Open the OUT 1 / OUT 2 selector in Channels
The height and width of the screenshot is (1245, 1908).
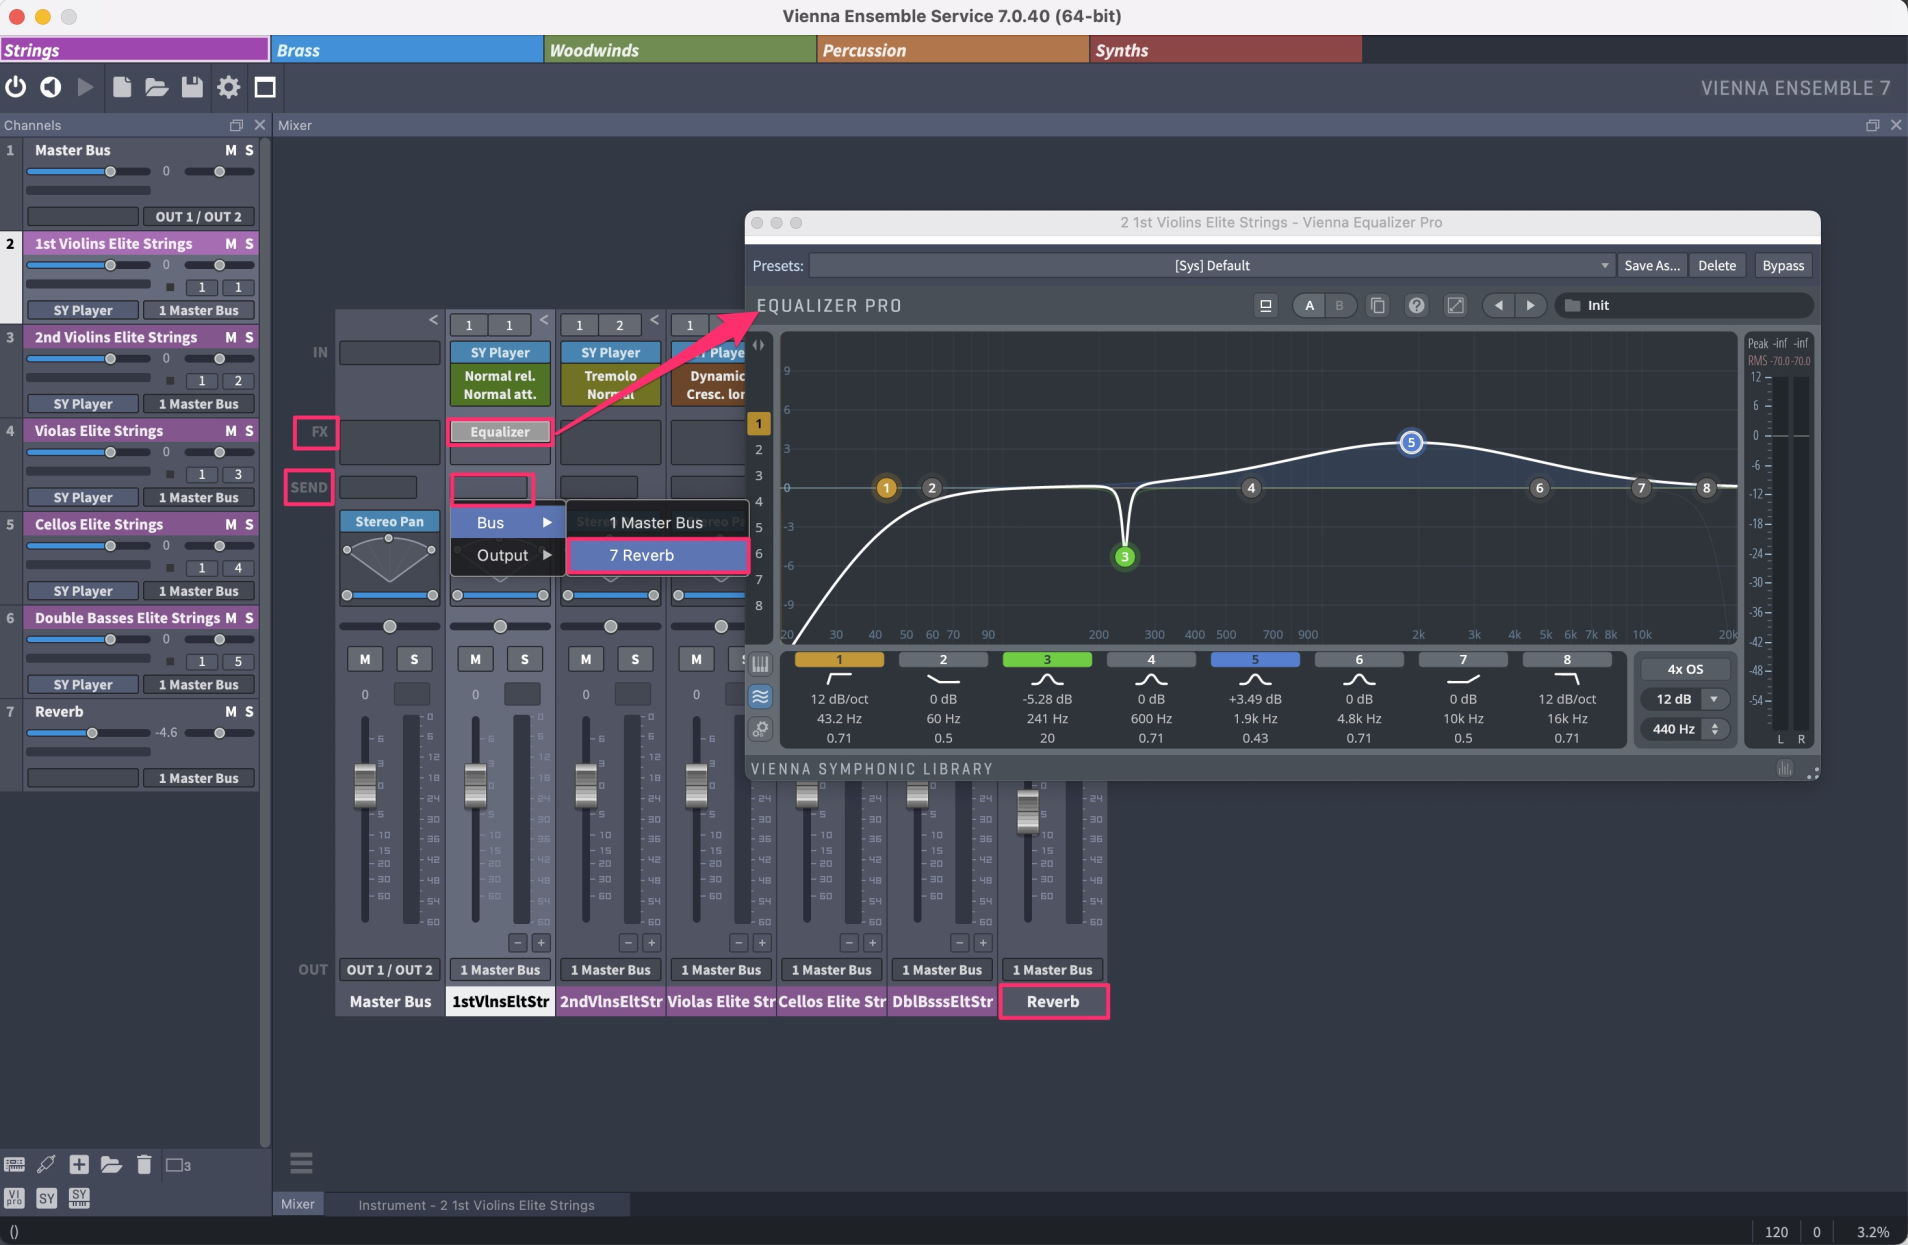[x=198, y=217]
